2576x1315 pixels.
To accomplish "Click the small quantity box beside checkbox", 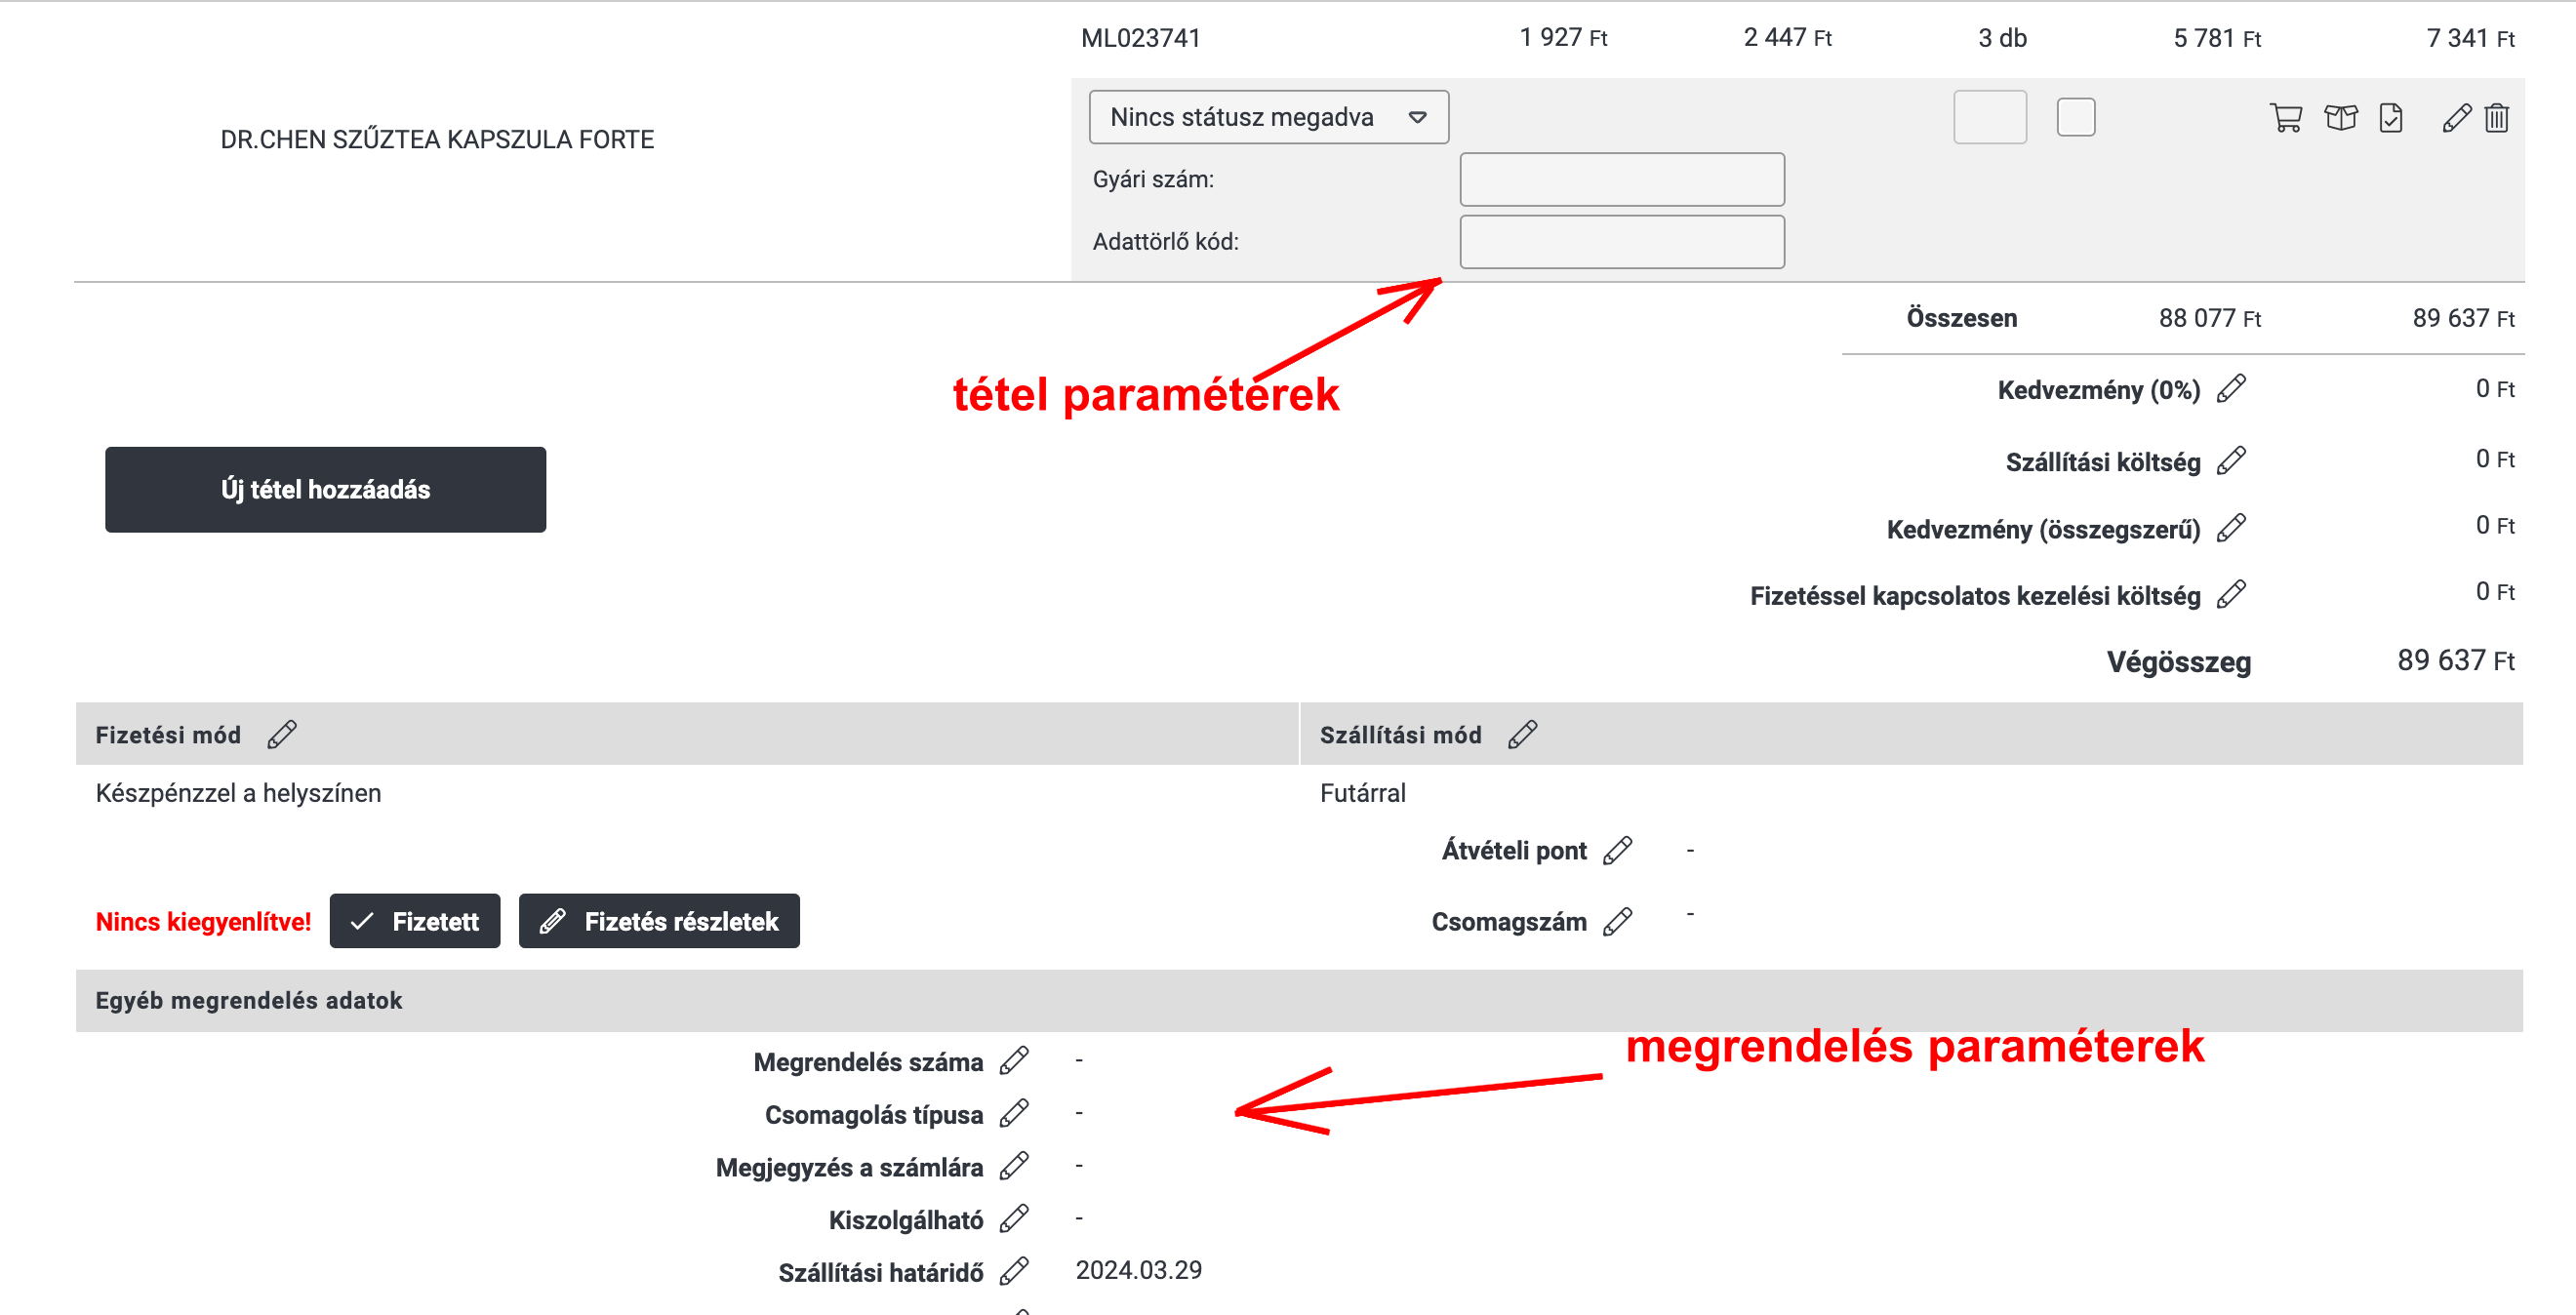I will pyautogui.click(x=1990, y=117).
